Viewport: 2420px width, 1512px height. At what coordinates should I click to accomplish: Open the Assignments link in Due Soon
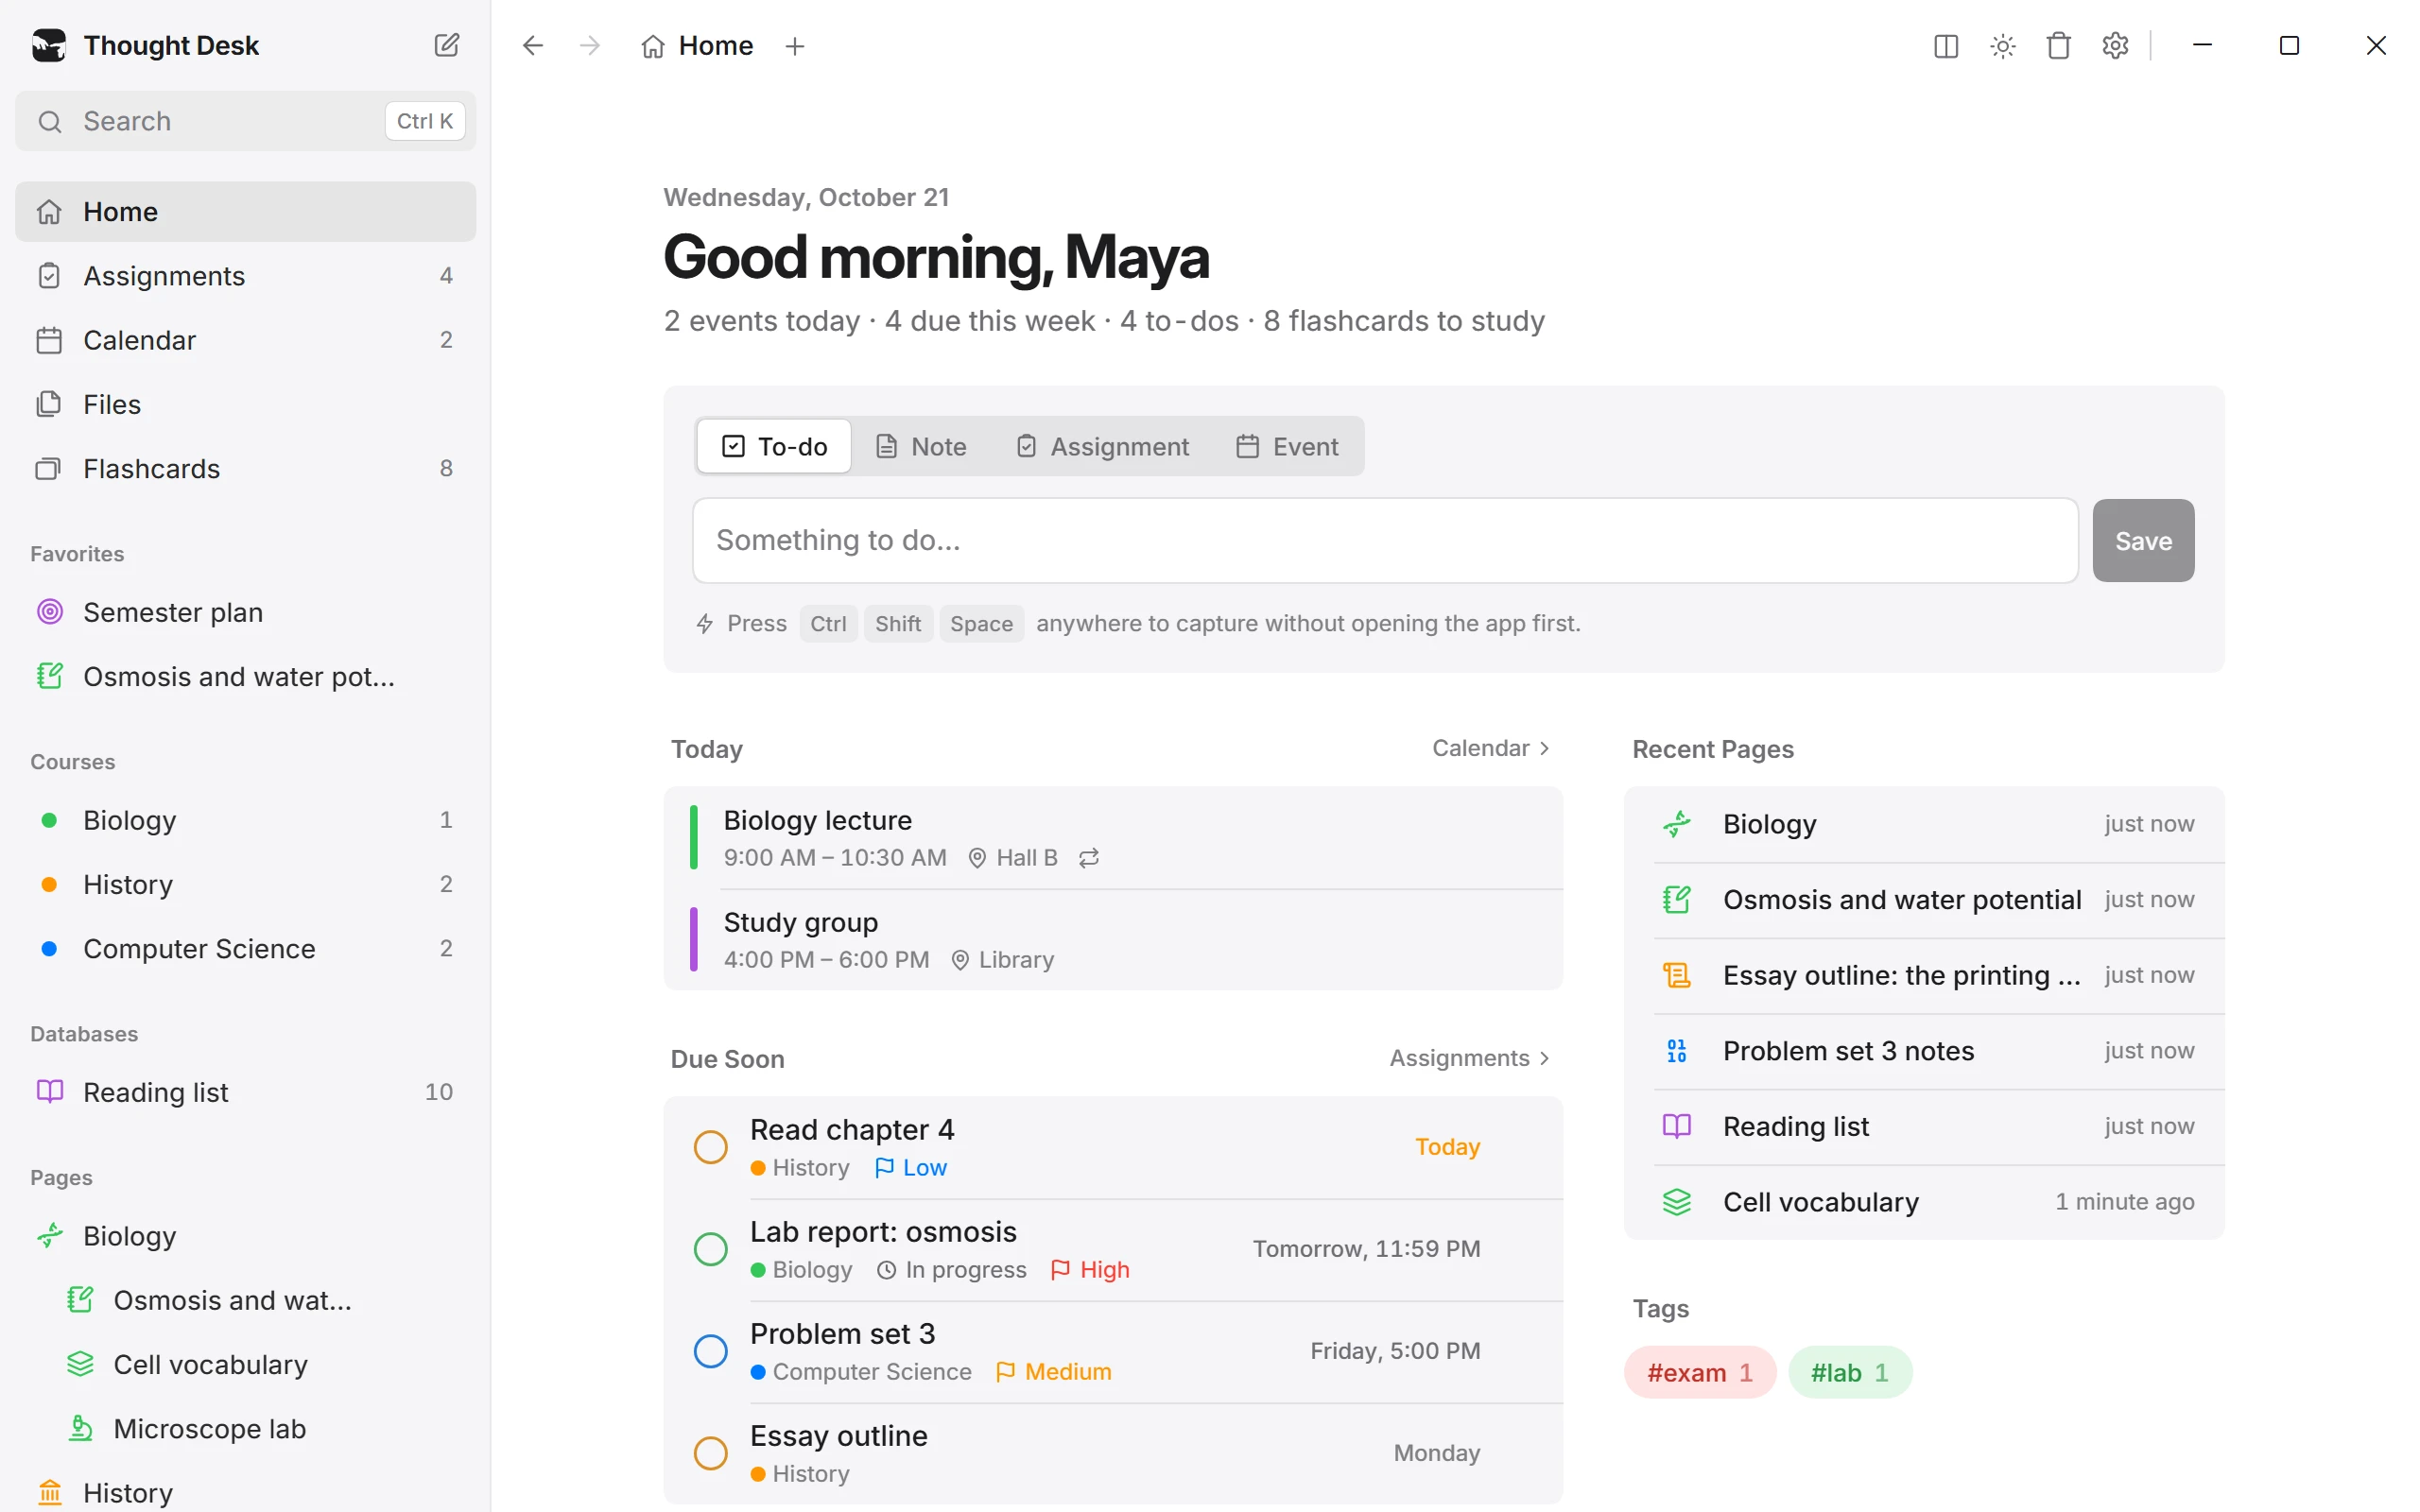[1470, 1058]
